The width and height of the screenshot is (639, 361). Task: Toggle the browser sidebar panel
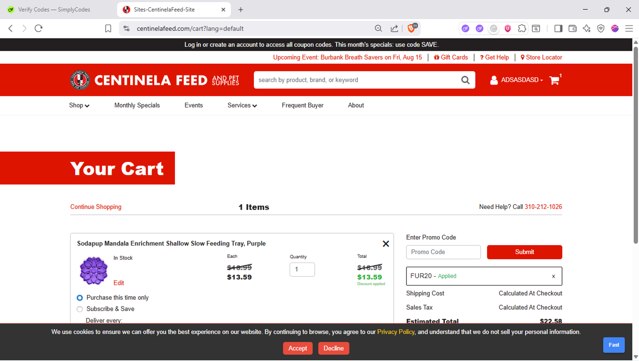coord(558,29)
